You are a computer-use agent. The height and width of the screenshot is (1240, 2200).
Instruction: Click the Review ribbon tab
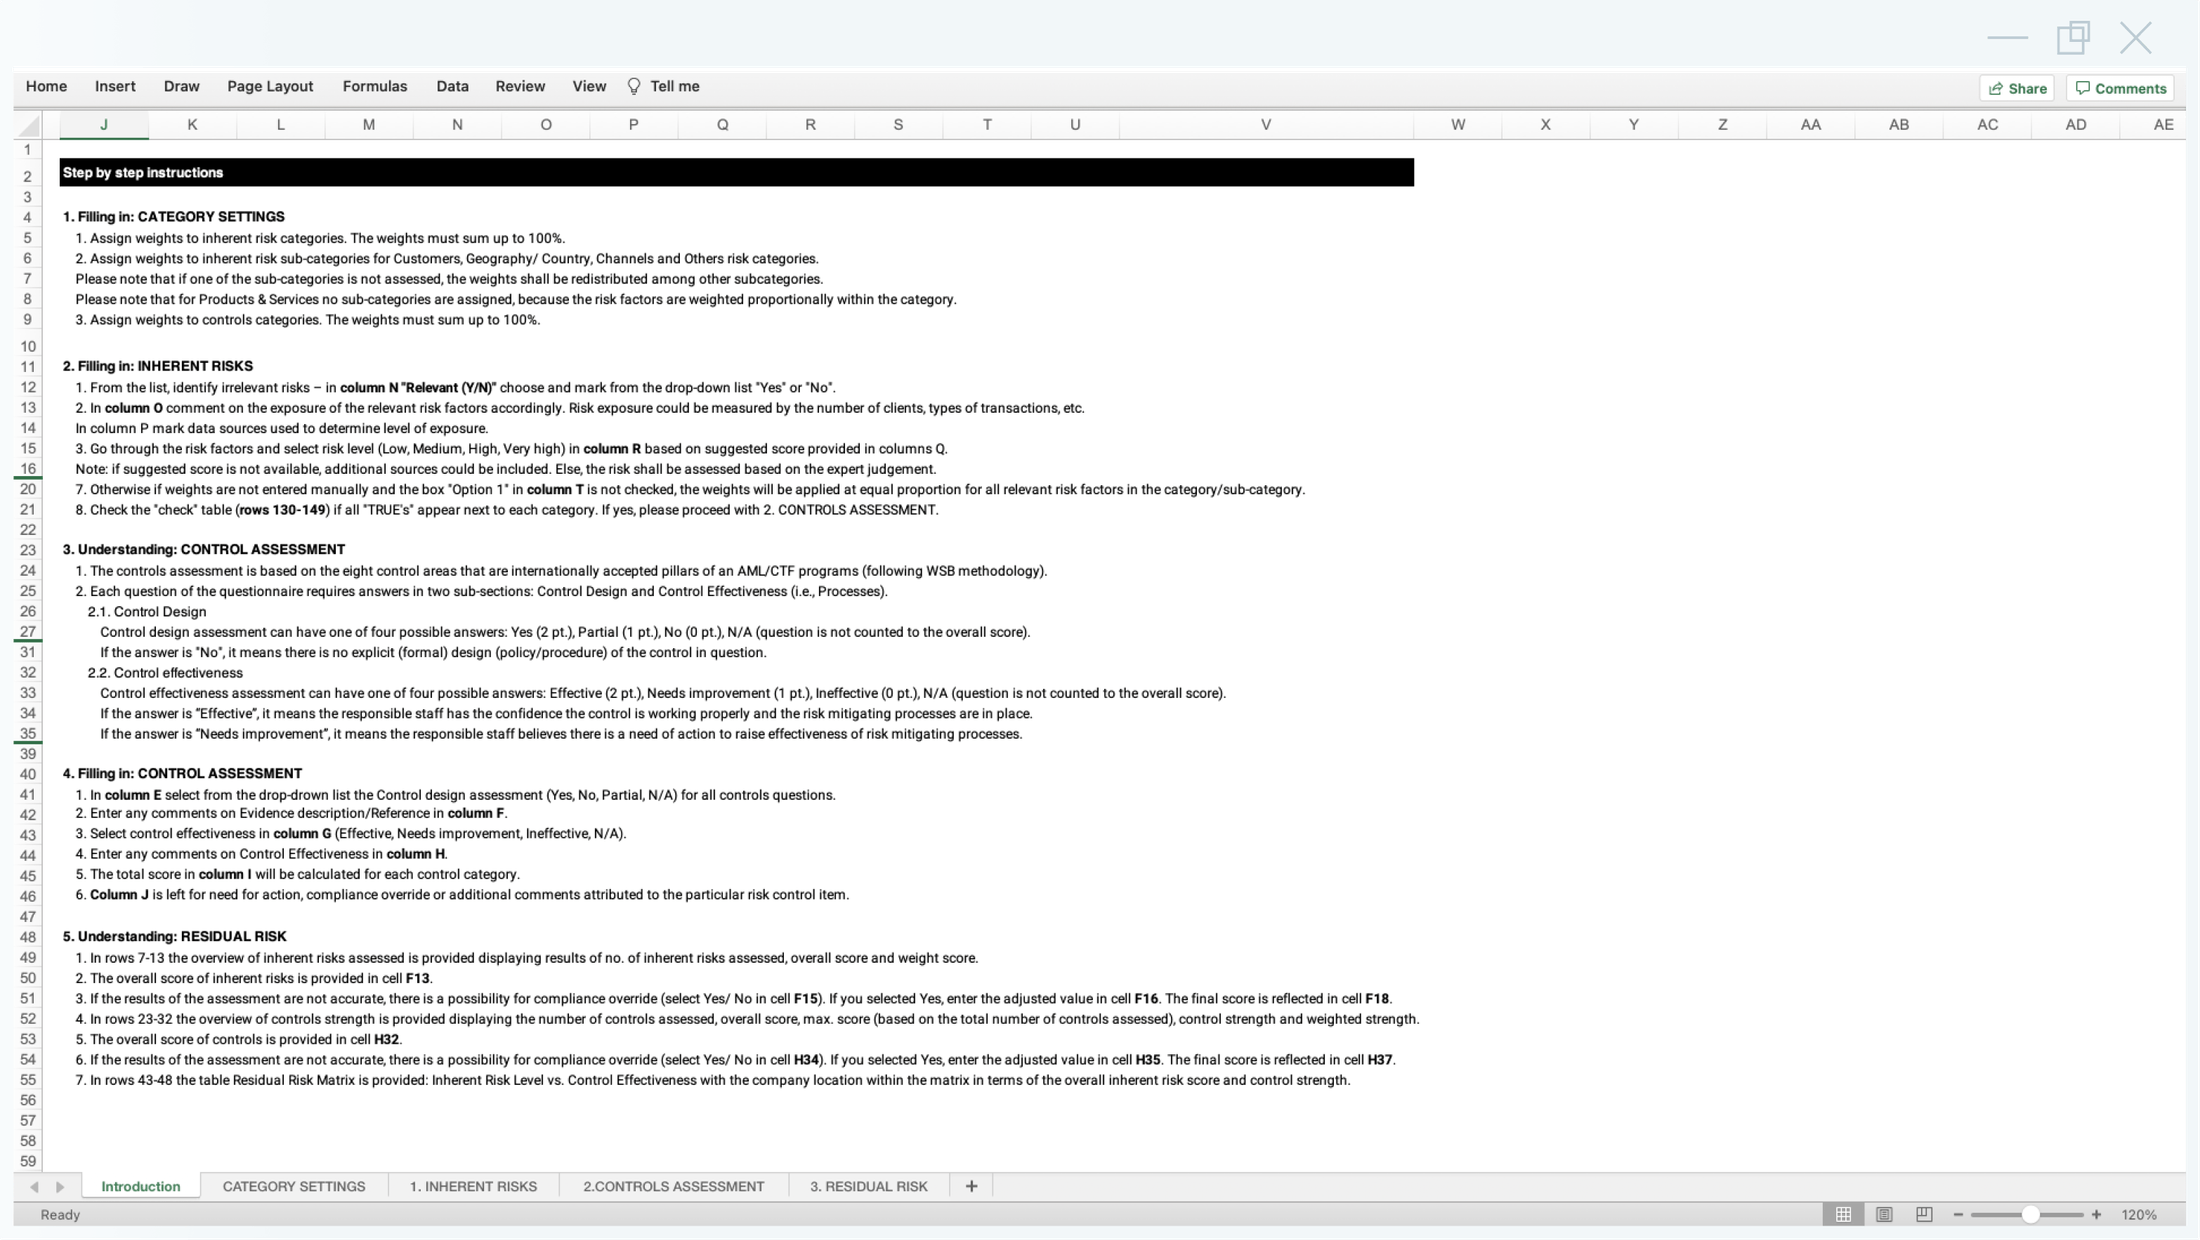520,86
